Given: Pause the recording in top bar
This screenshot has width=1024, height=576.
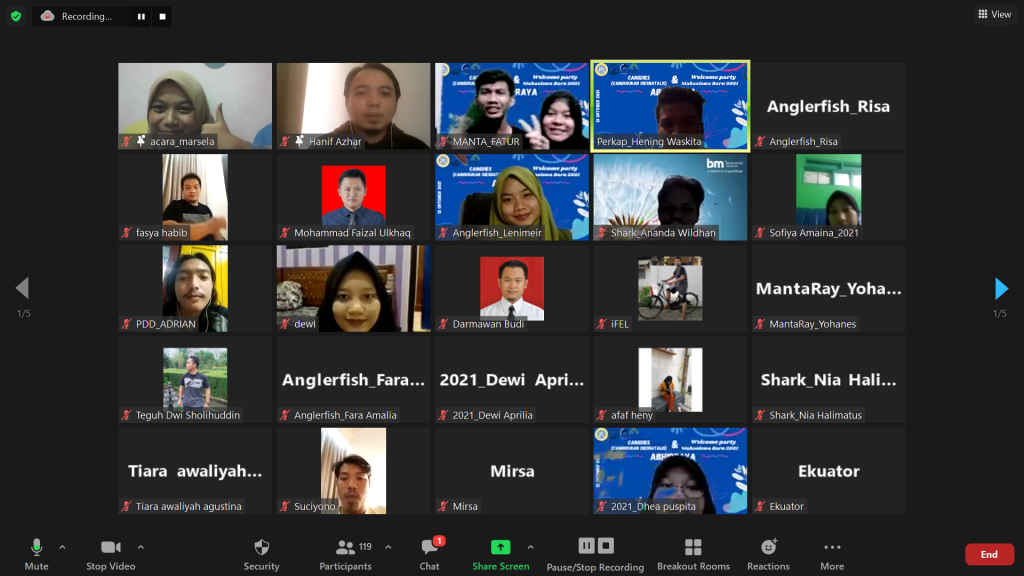Looking at the screenshot, I should point(141,16).
